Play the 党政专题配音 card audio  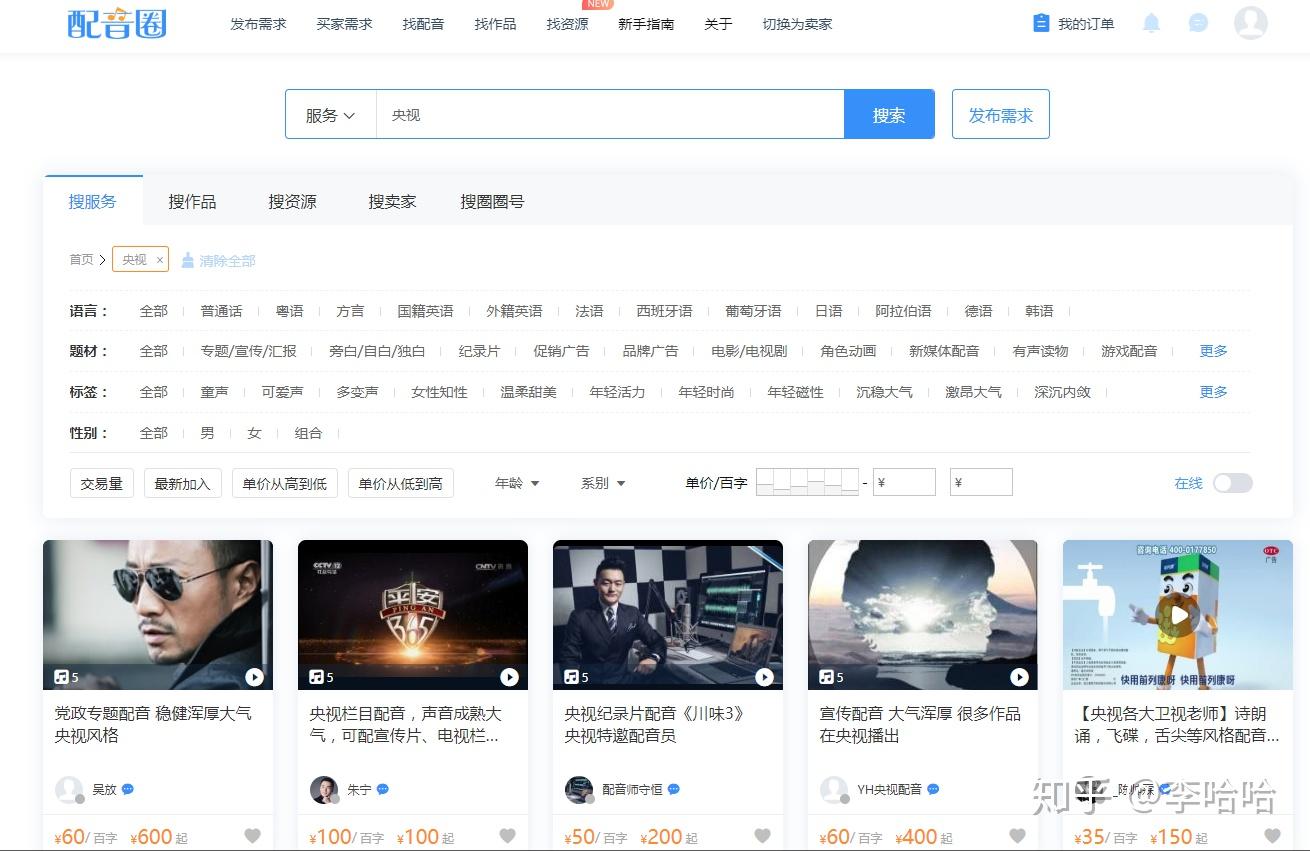(x=254, y=677)
